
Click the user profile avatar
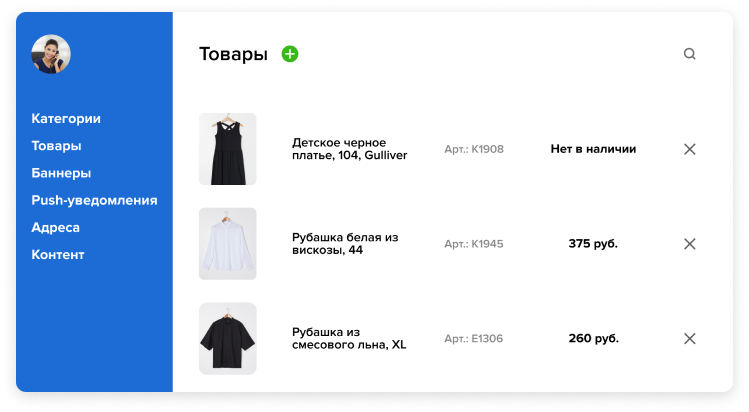tap(51, 55)
